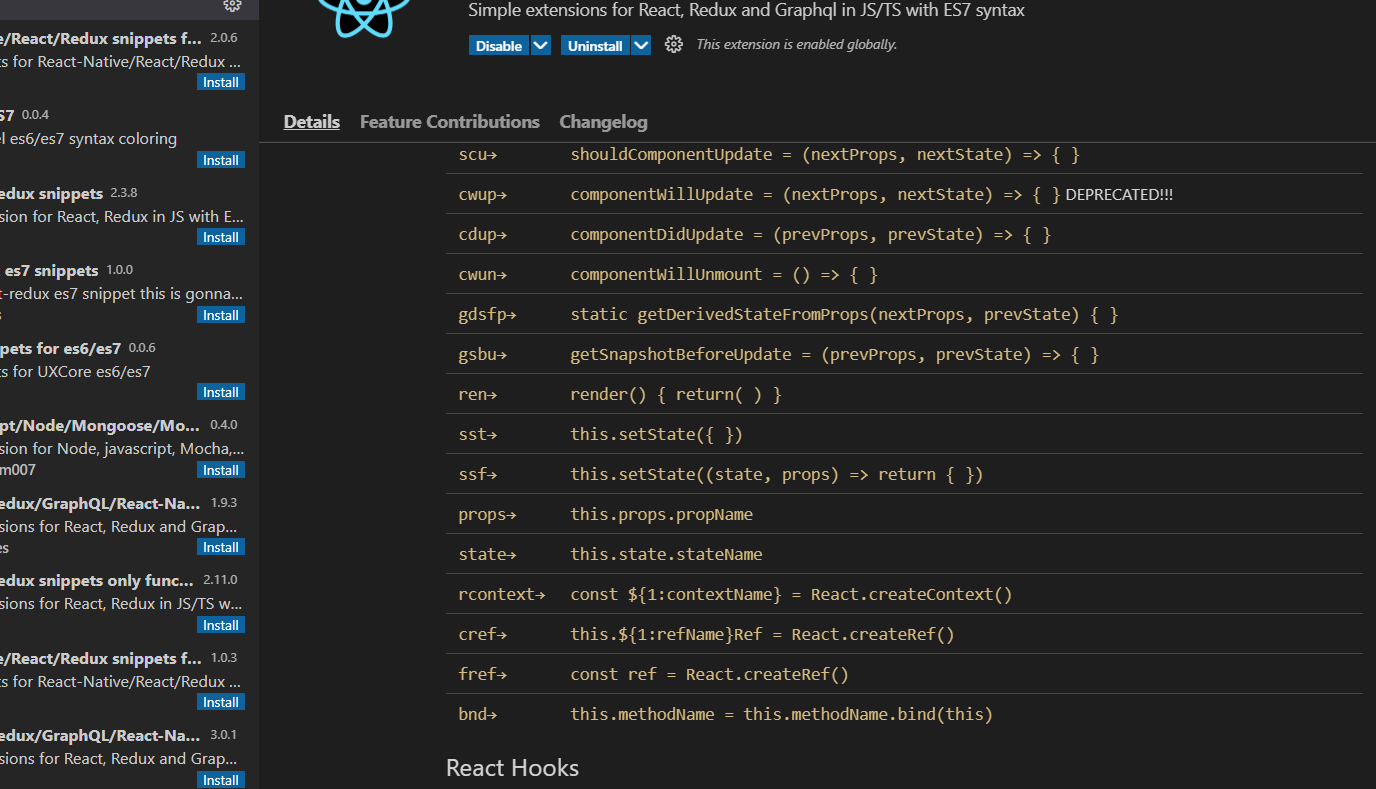
Task: Click the Uninstall extension button
Action: [x=595, y=46]
